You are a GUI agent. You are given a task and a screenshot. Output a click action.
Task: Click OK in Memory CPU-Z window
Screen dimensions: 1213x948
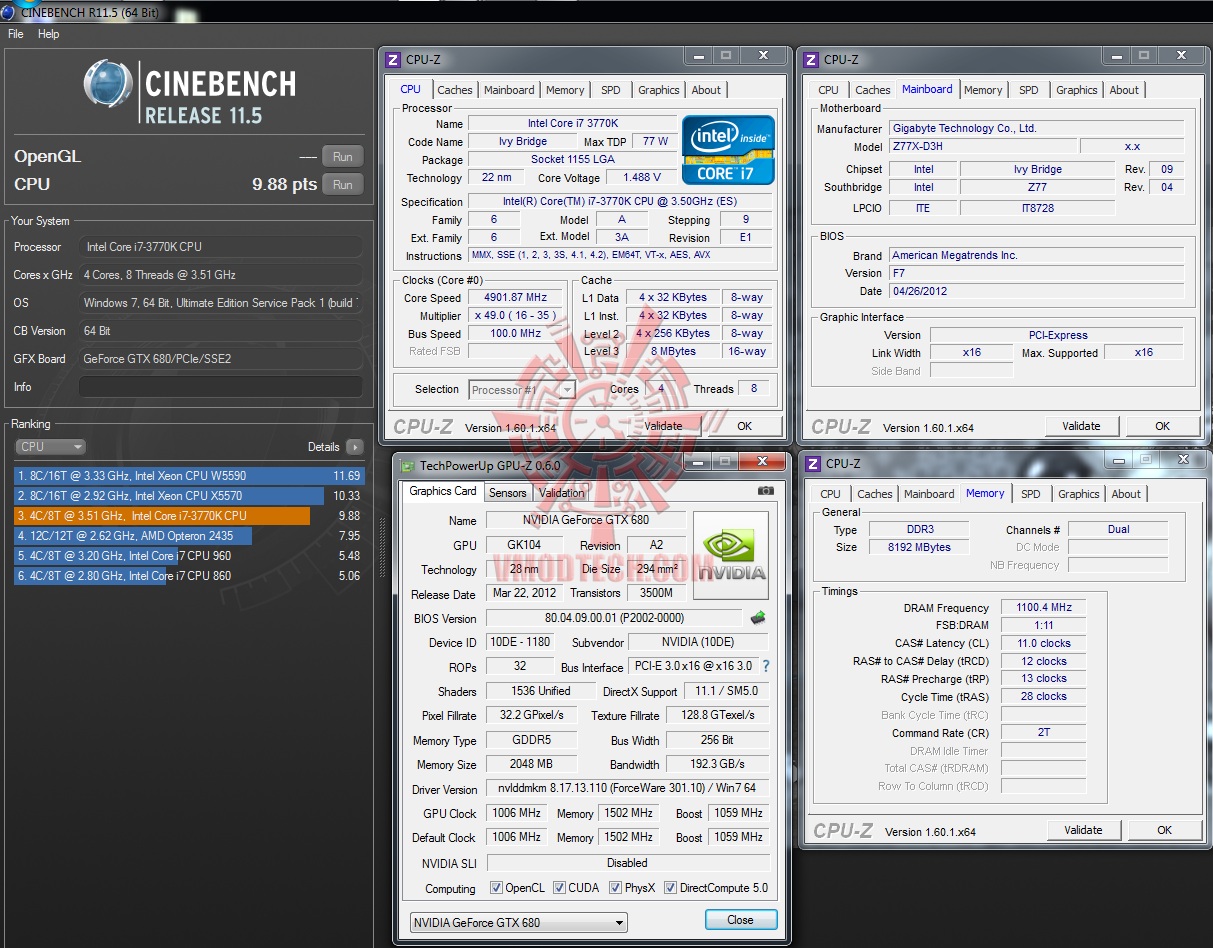tap(1164, 830)
